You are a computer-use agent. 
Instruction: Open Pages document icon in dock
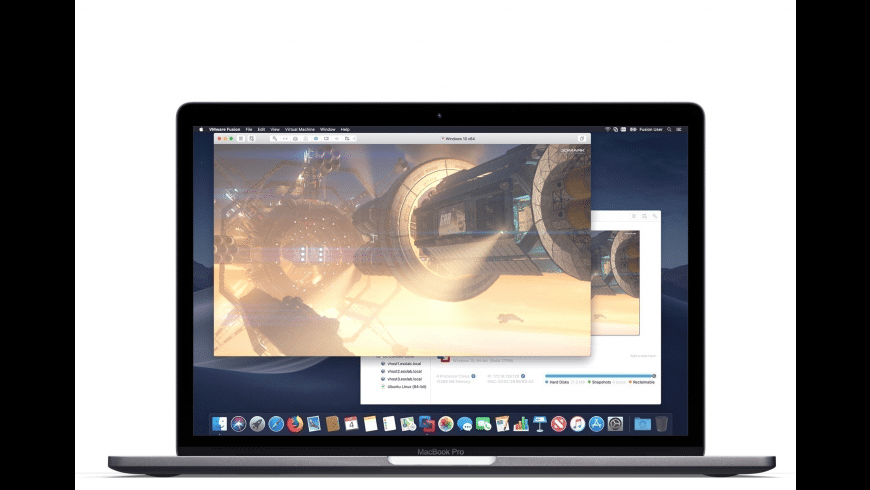[503, 424]
